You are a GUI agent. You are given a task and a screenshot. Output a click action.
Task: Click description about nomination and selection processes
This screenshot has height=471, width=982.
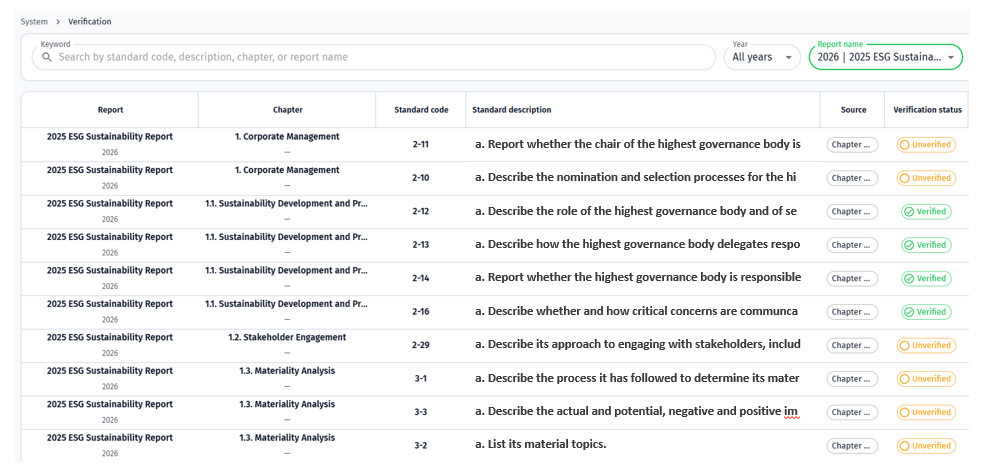(x=635, y=177)
